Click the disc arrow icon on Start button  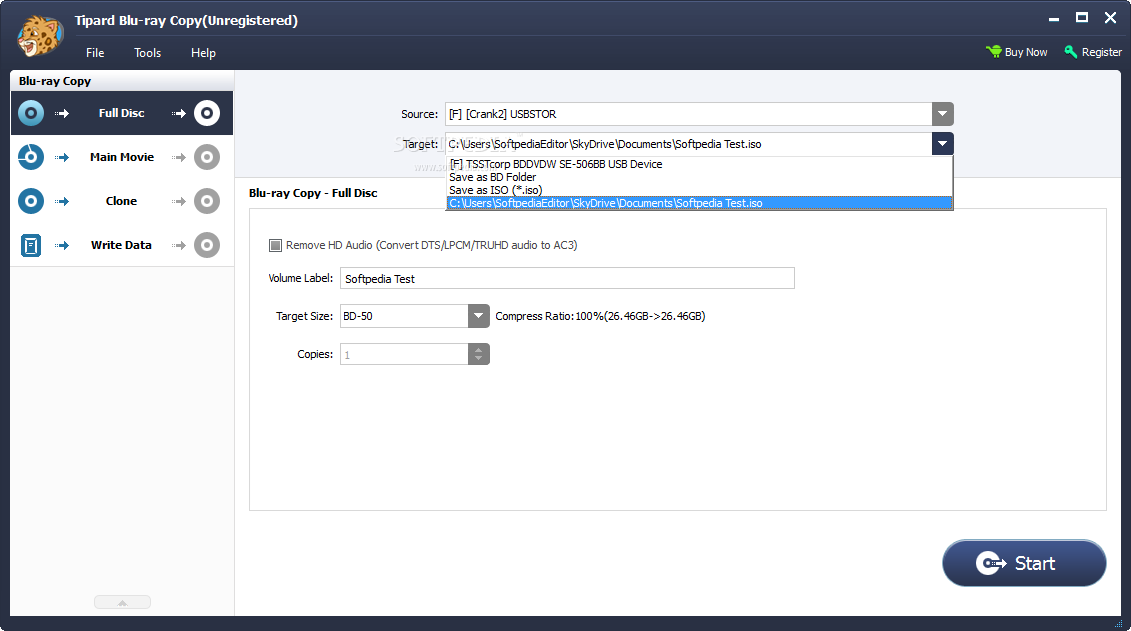[991, 563]
